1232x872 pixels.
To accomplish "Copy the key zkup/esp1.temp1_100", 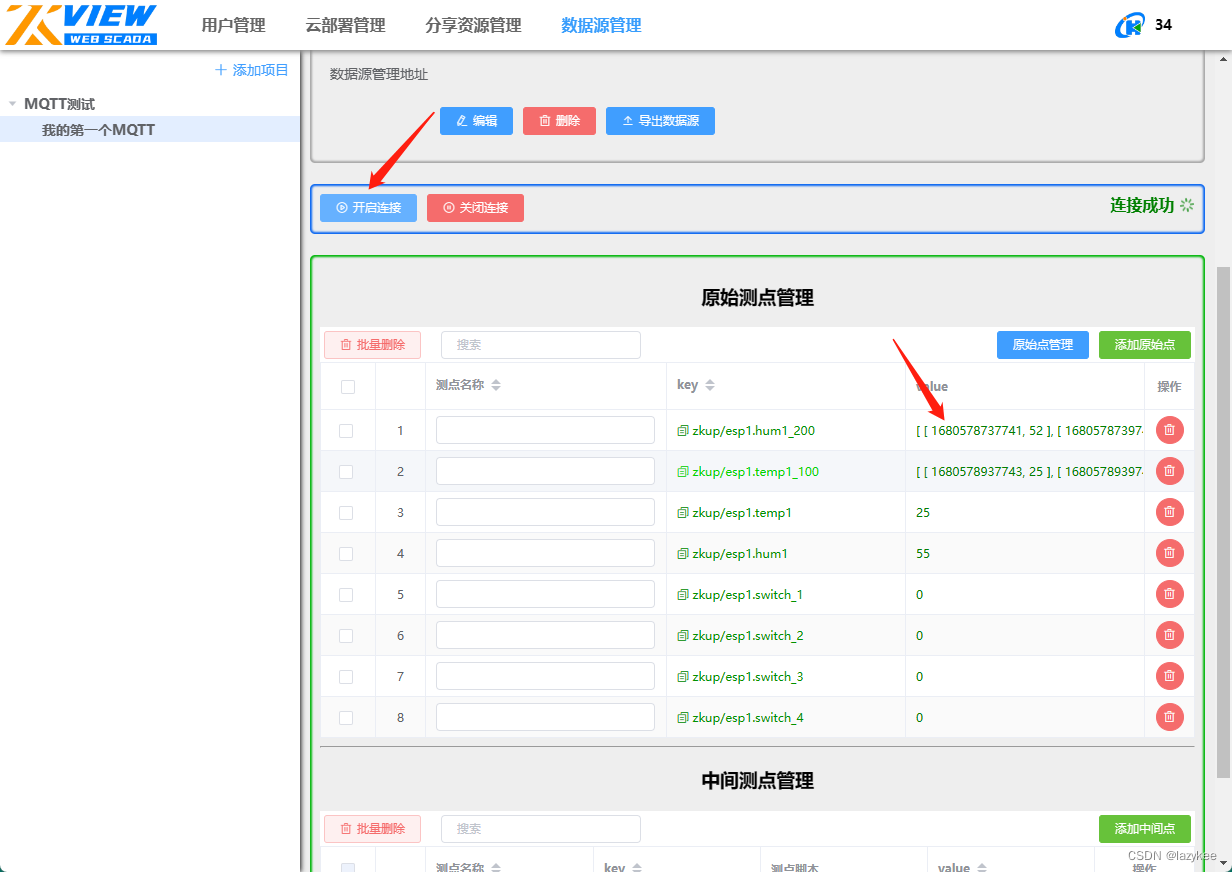I will [683, 471].
